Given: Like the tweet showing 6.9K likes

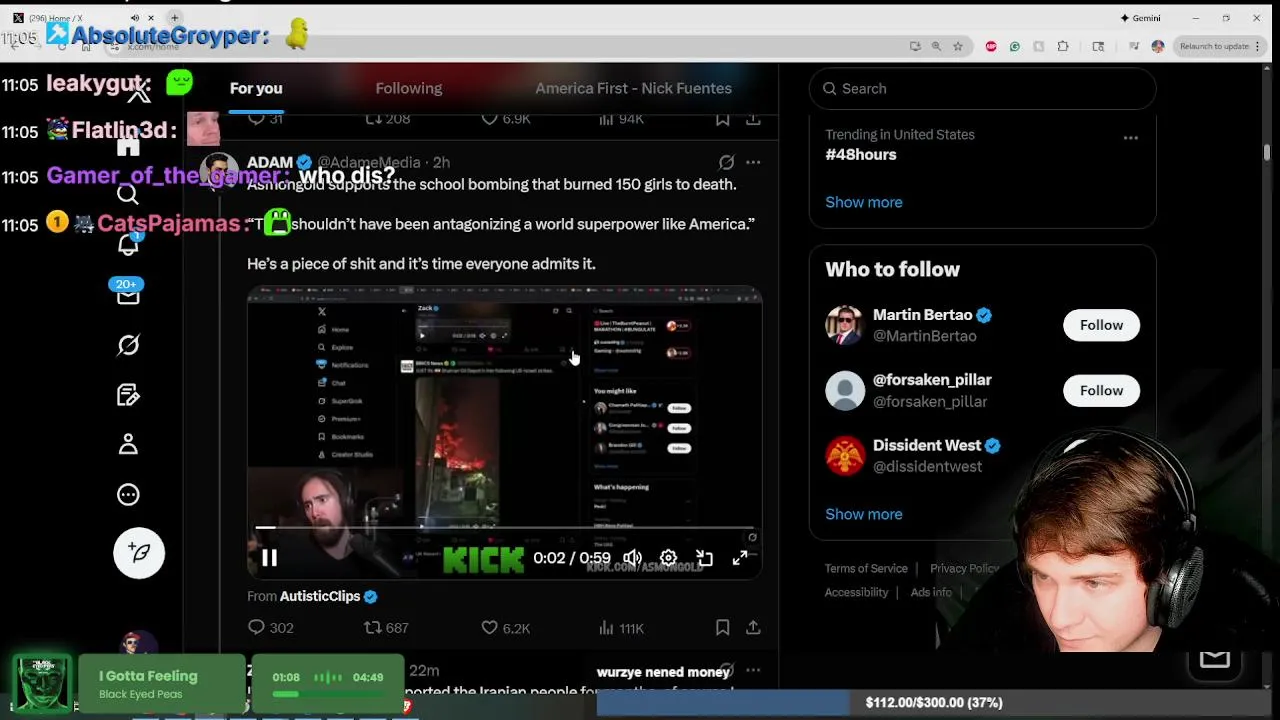Looking at the screenshot, I should tap(505, 119).
